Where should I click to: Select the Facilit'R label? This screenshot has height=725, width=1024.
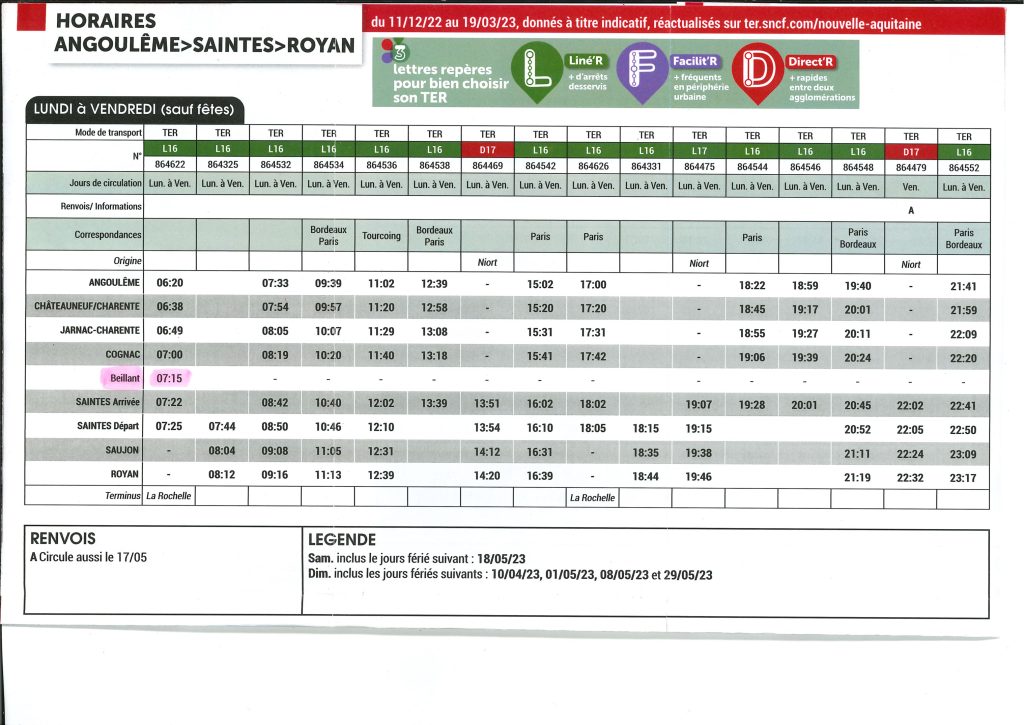[x=695, y=61]
